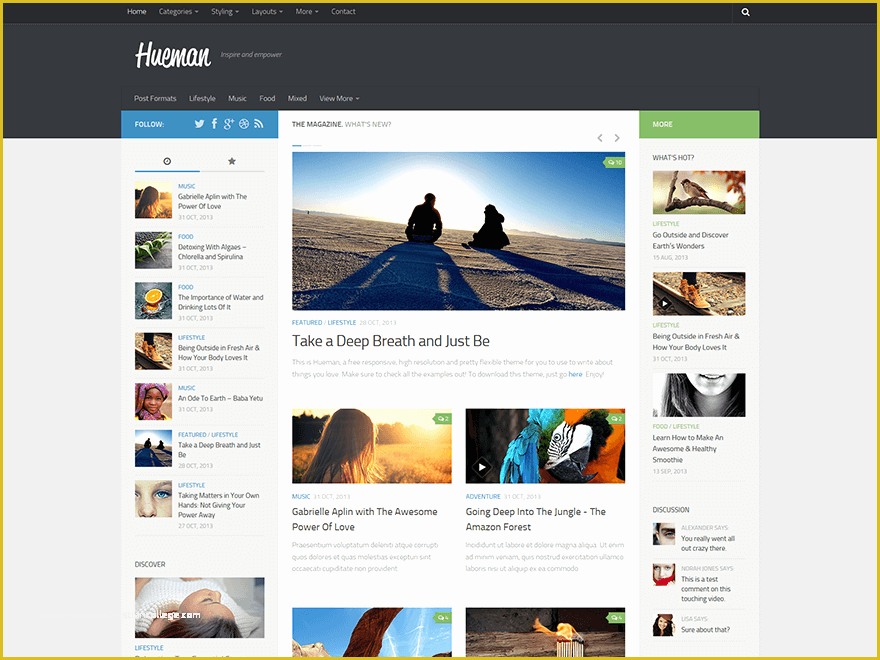Go to Home in top navigation
The image size is (880, 660).
(136, 12)
